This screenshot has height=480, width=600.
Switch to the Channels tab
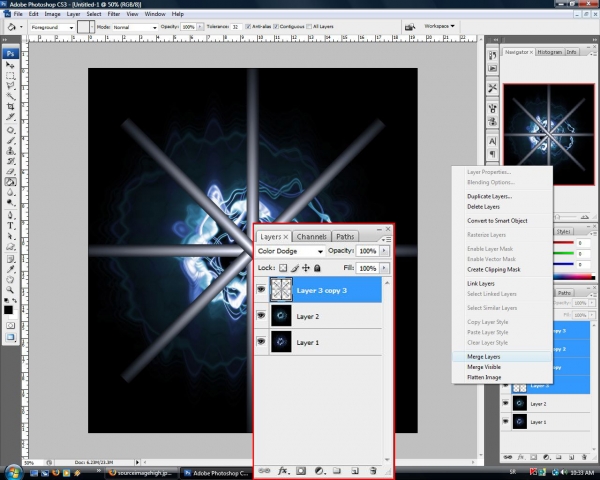tap(311, 237)
